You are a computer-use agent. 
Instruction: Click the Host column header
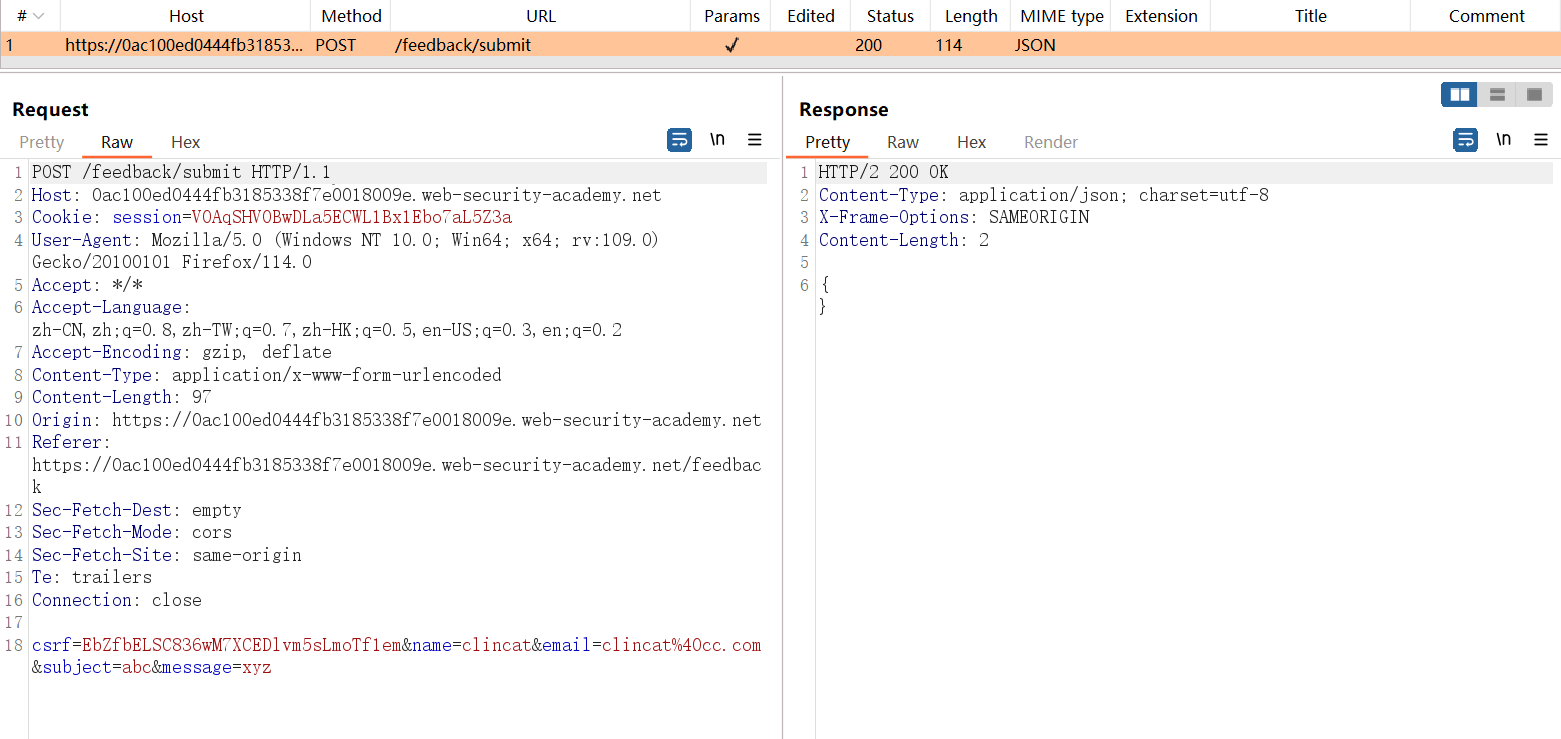[x=186, y=16]
